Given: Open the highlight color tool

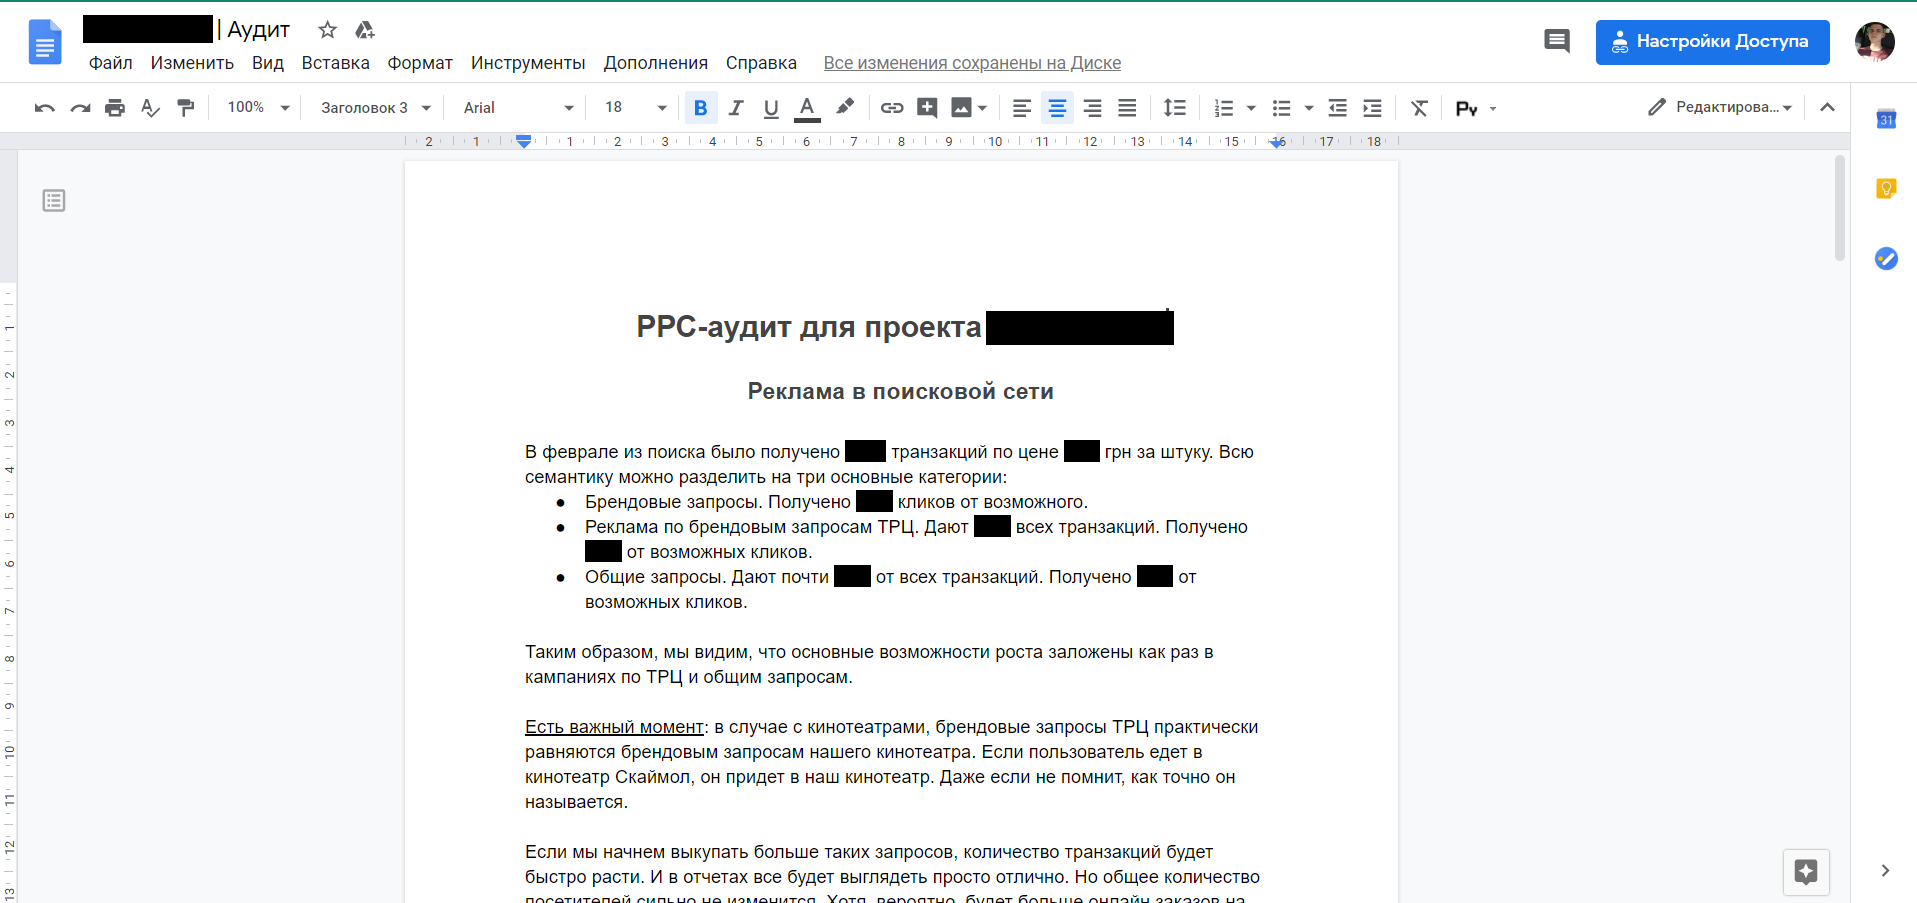Looking at the screenshot, I should [x=845, y=108].
